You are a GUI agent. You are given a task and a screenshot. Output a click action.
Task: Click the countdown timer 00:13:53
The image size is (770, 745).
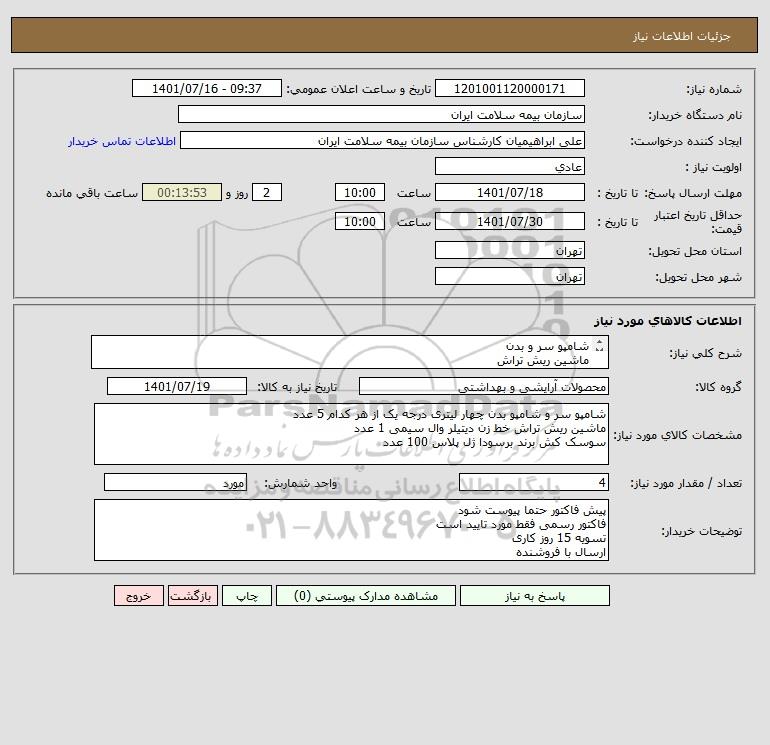point(182,193)
